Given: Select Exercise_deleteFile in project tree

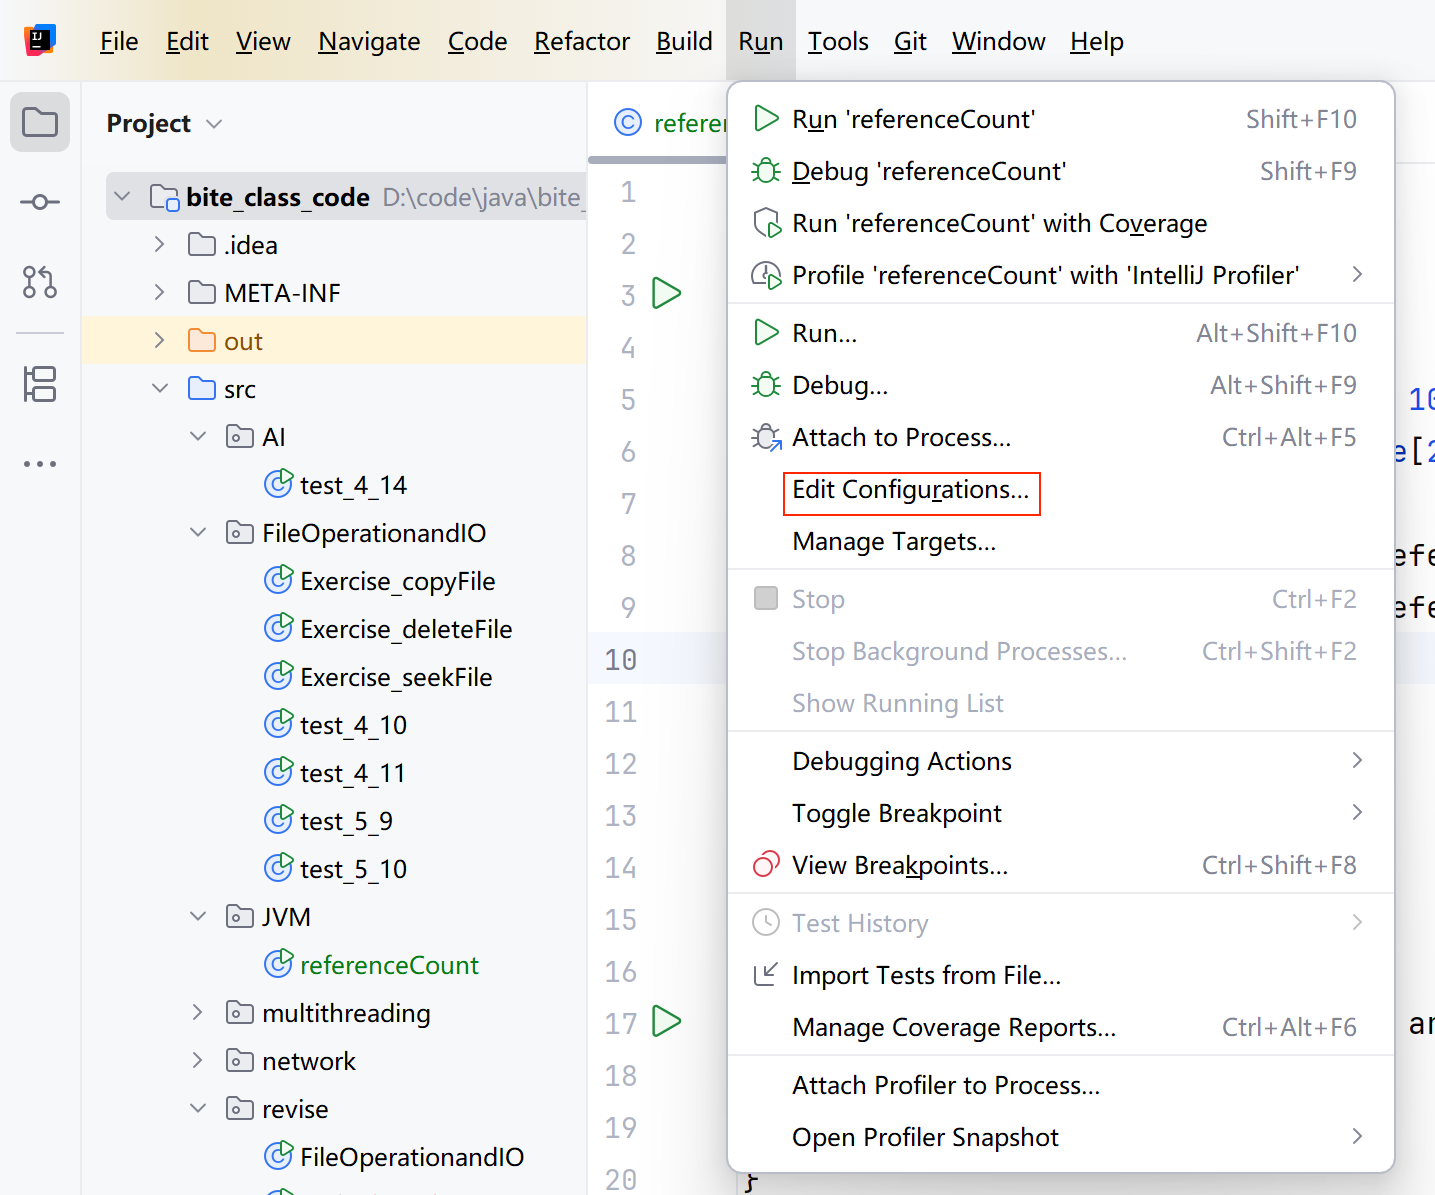Looking at the screenshot, I should tap(406, 629).
